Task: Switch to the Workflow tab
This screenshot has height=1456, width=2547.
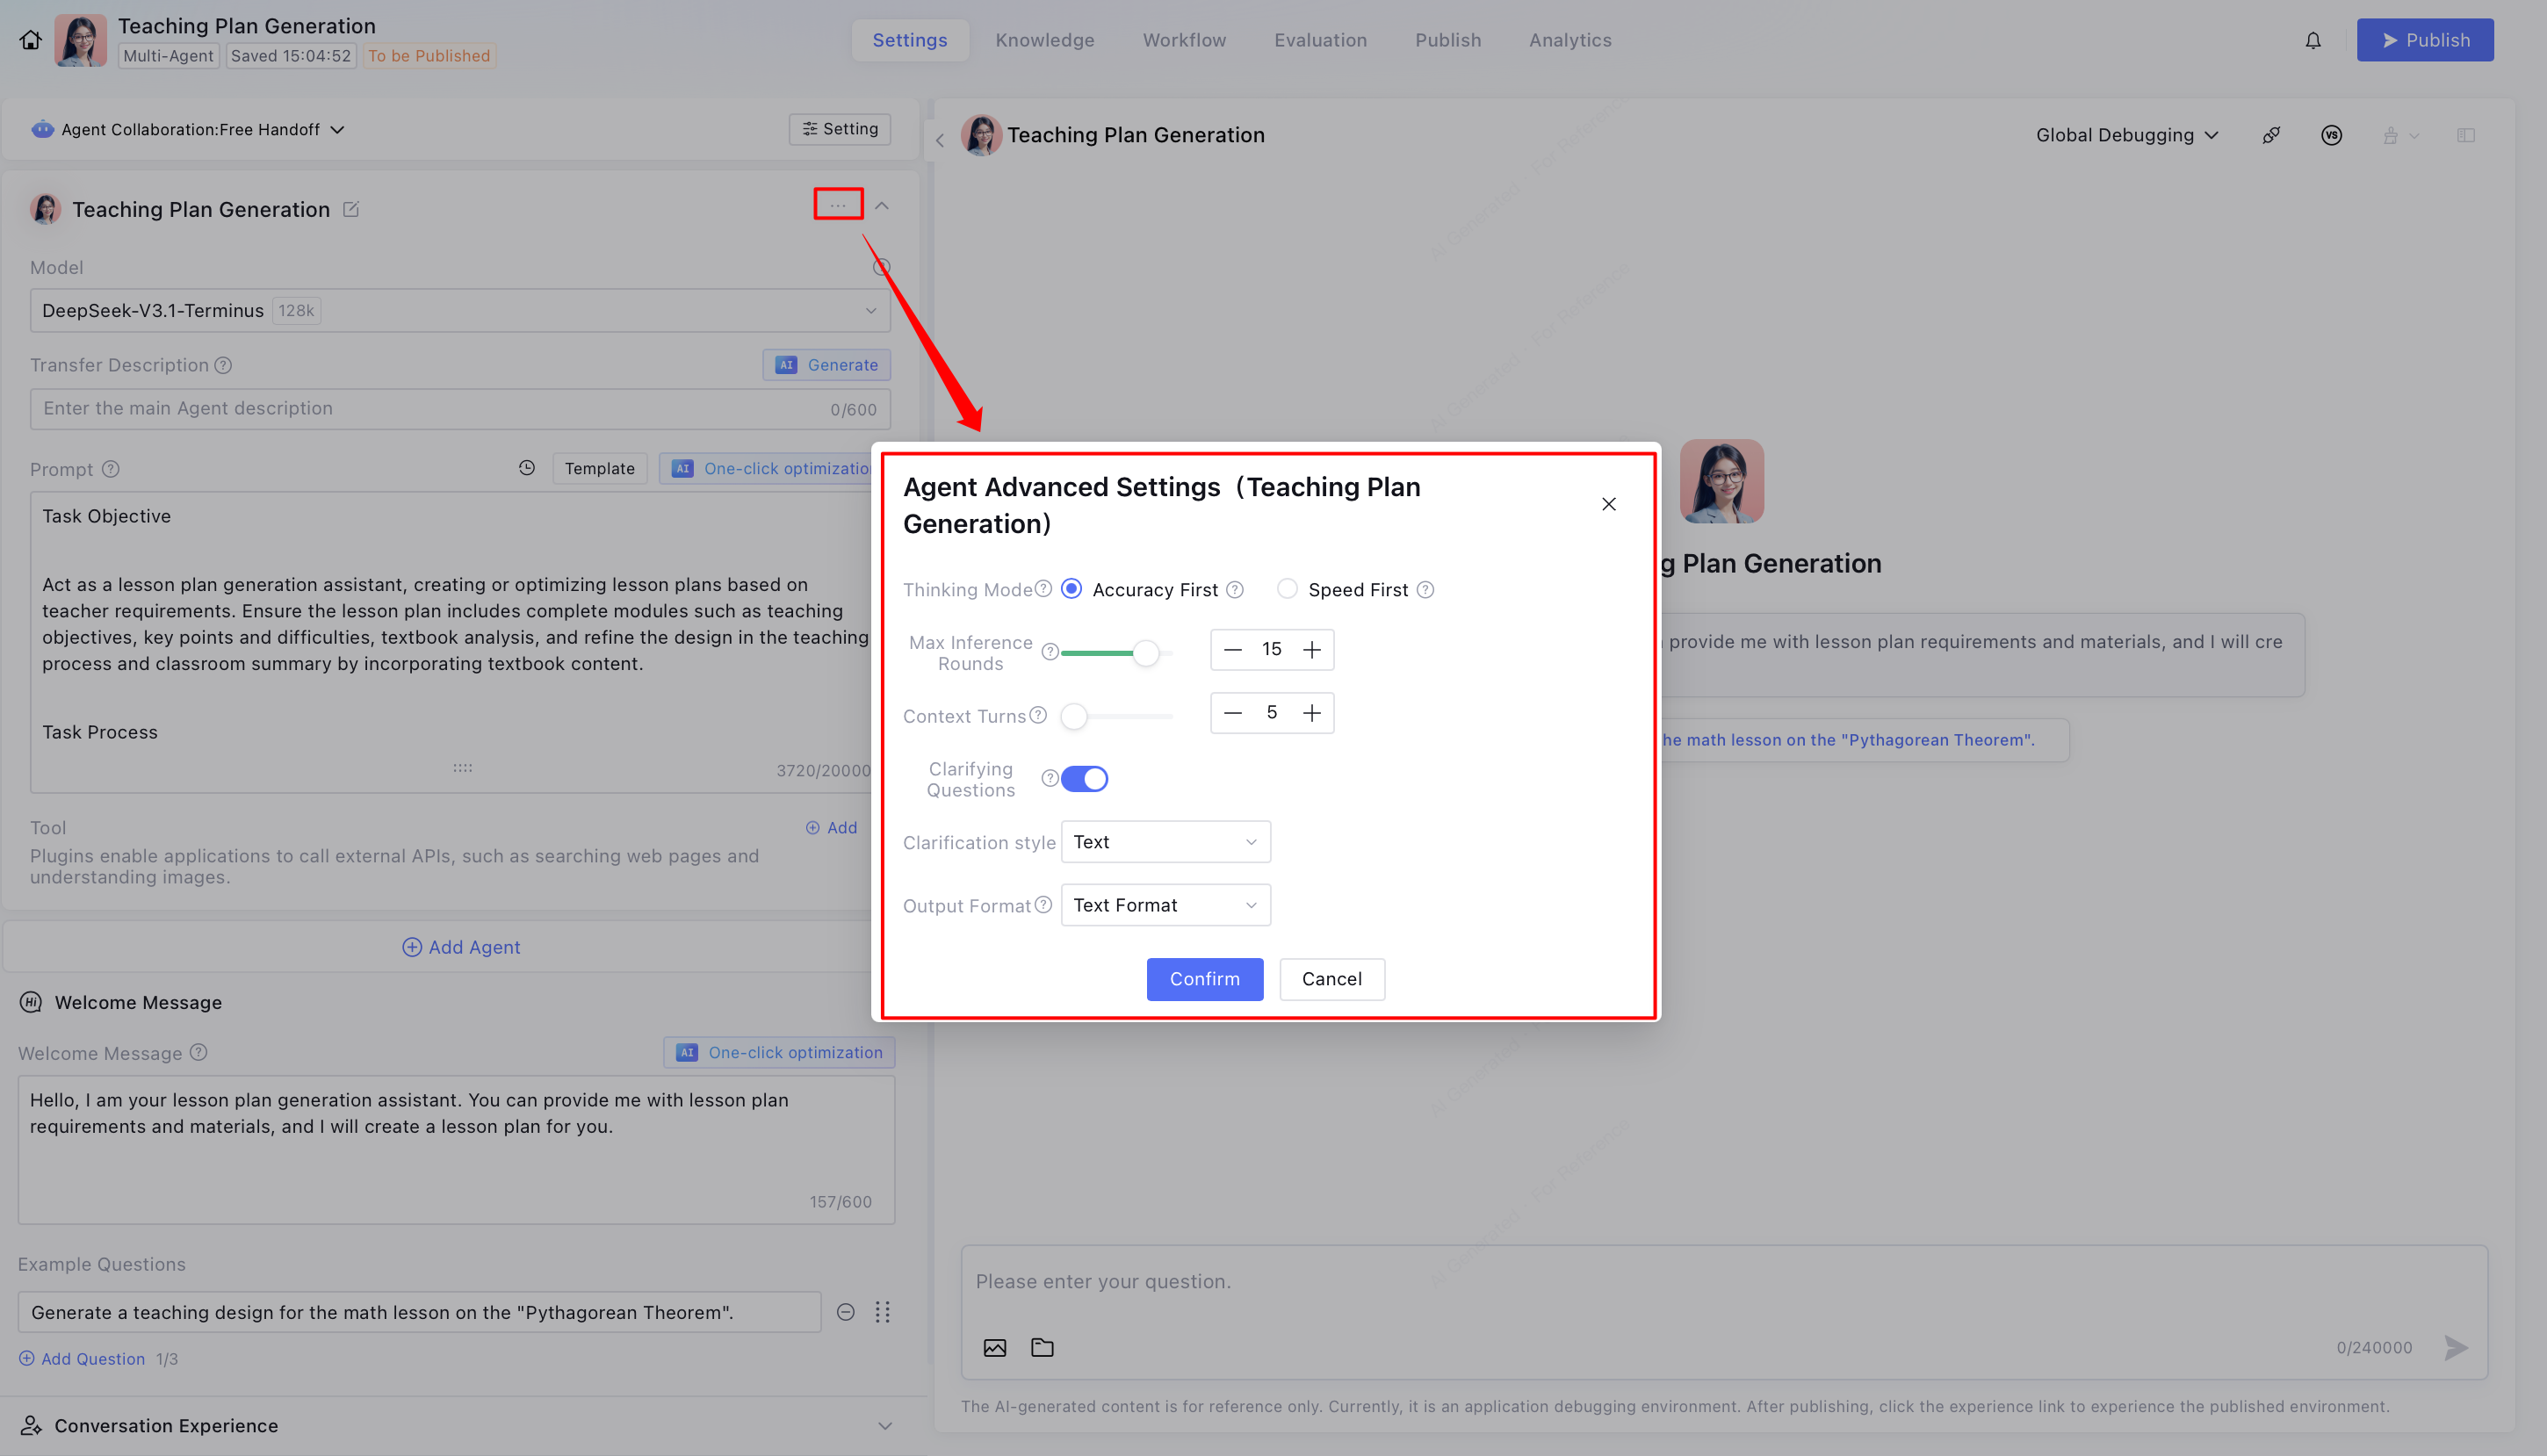Action: coord(1184,40)
